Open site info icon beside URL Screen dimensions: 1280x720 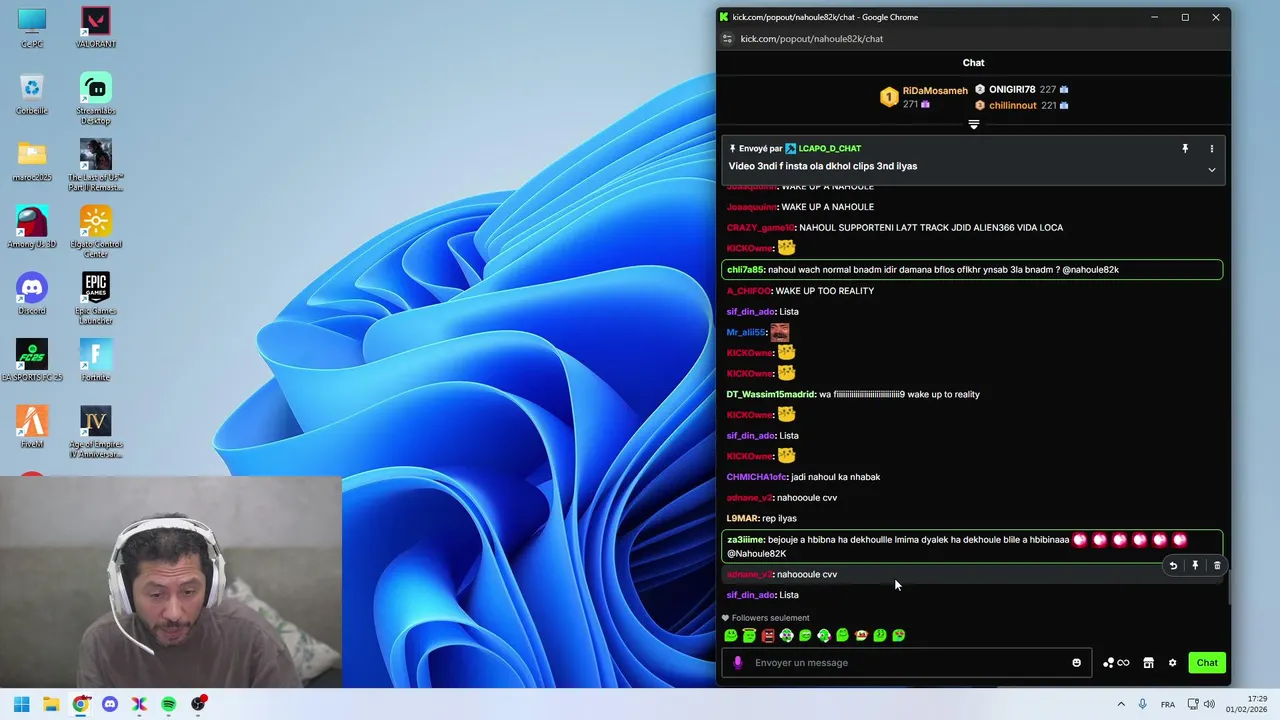pos(728,39)
